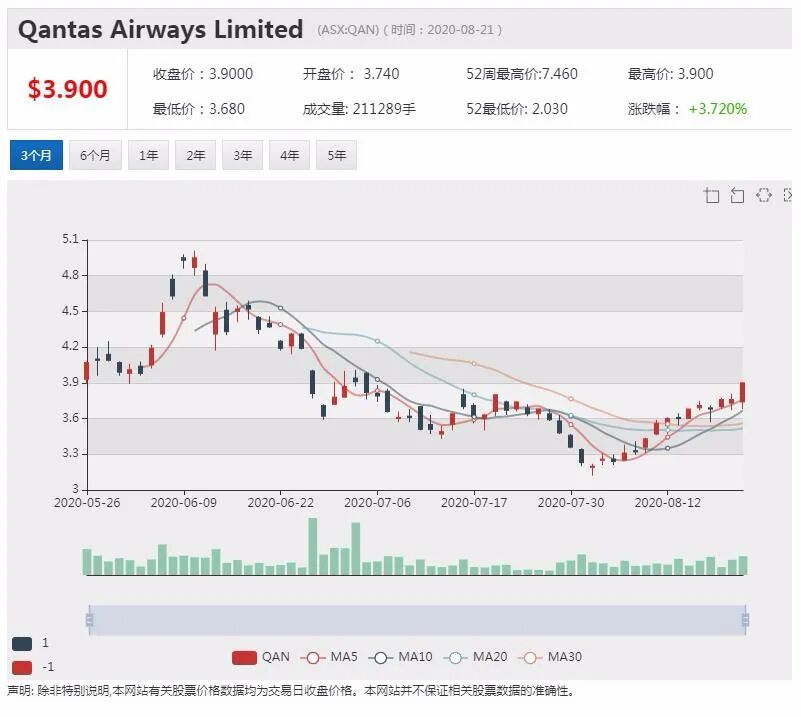
Task: Click the $3.900 current price
Action: click(67, 89)
